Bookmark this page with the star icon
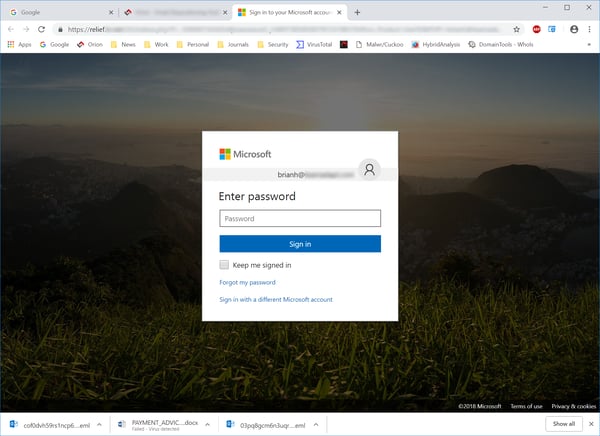 pos(516,29)
